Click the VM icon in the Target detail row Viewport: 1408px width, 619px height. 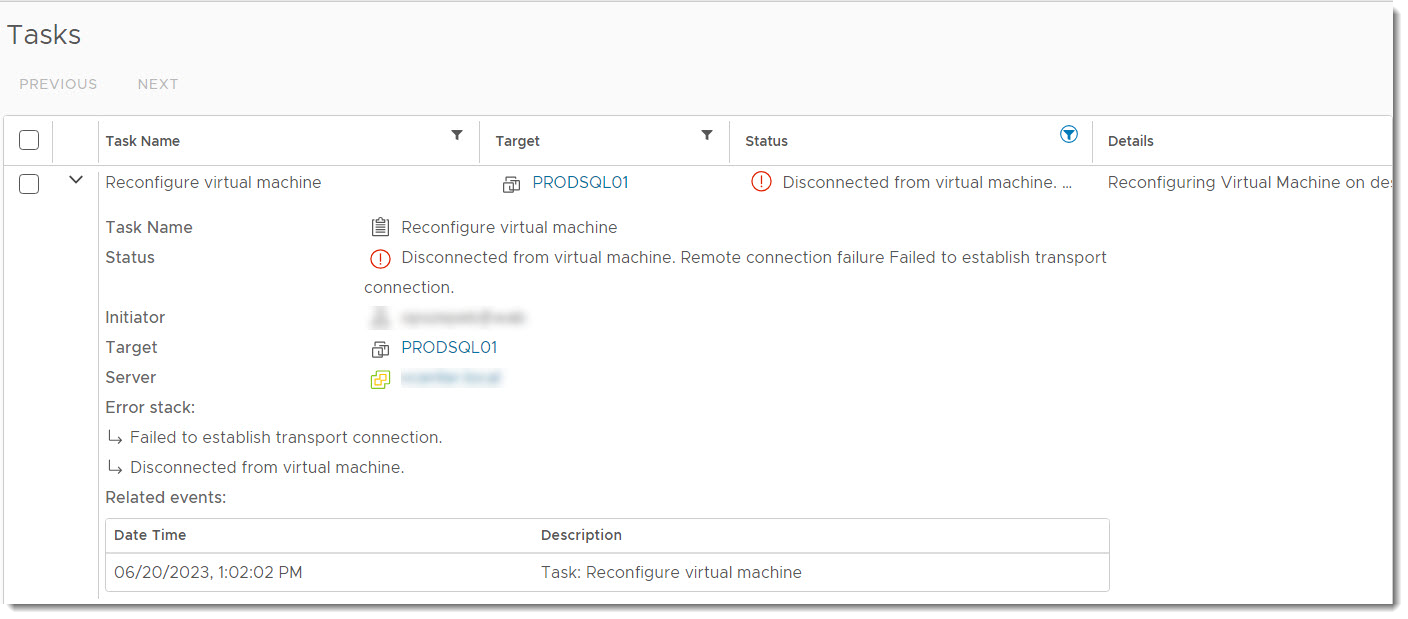[x=381, y=348]
